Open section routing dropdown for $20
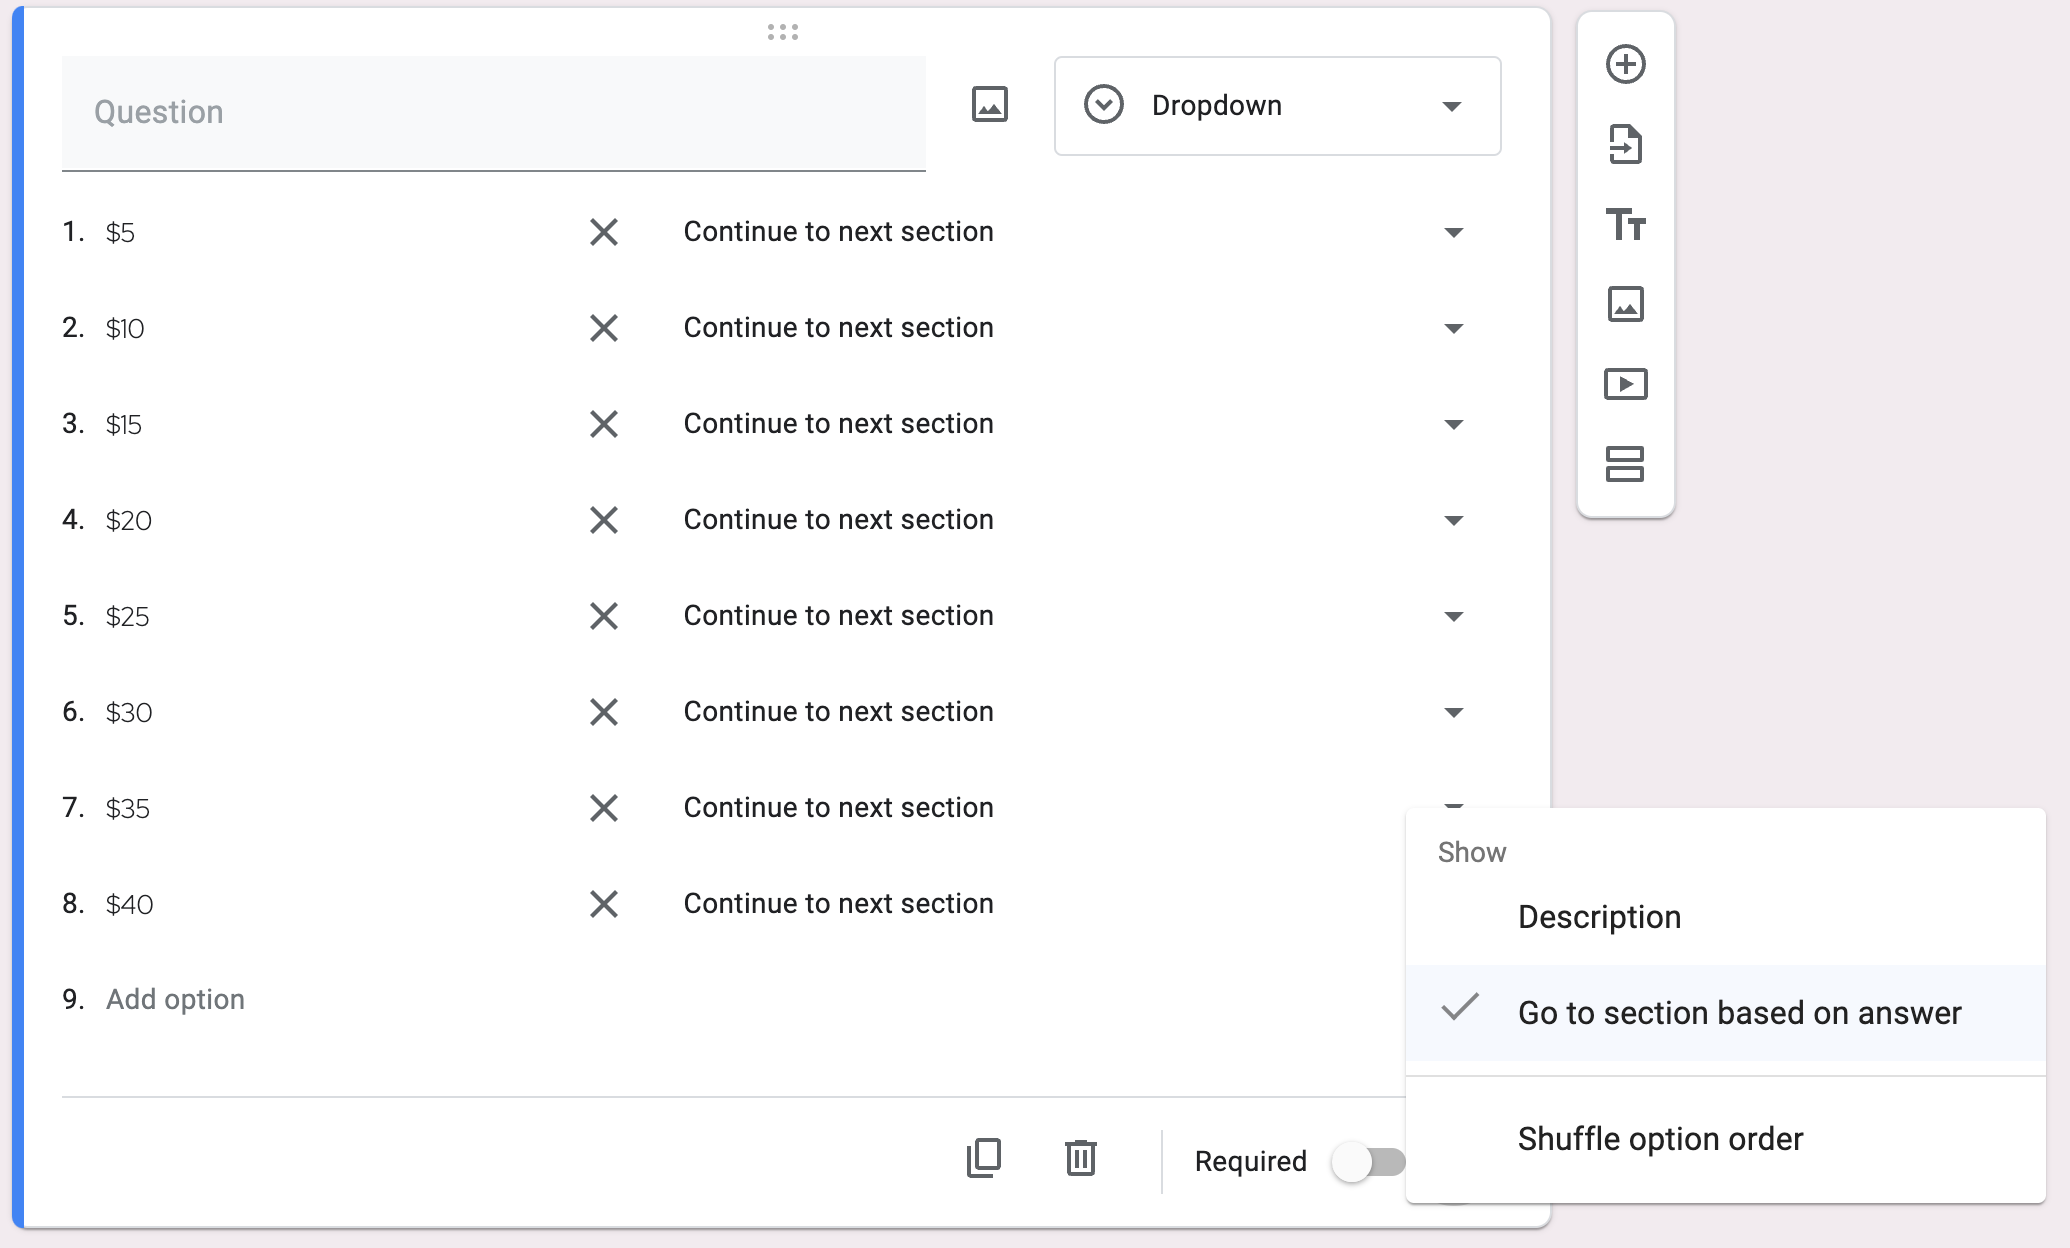This screenshot has width=2070, height=1248. click(1074, 520)
